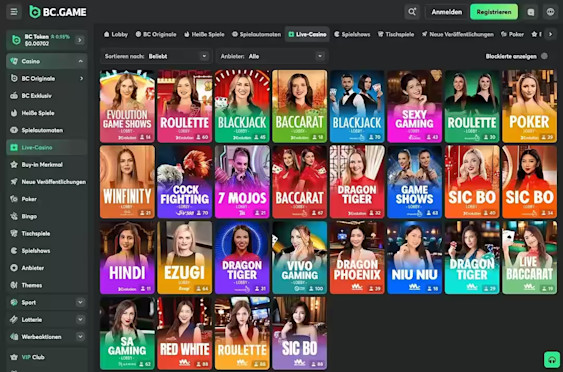Click the Sport ball icon

[x=14, y=302]
